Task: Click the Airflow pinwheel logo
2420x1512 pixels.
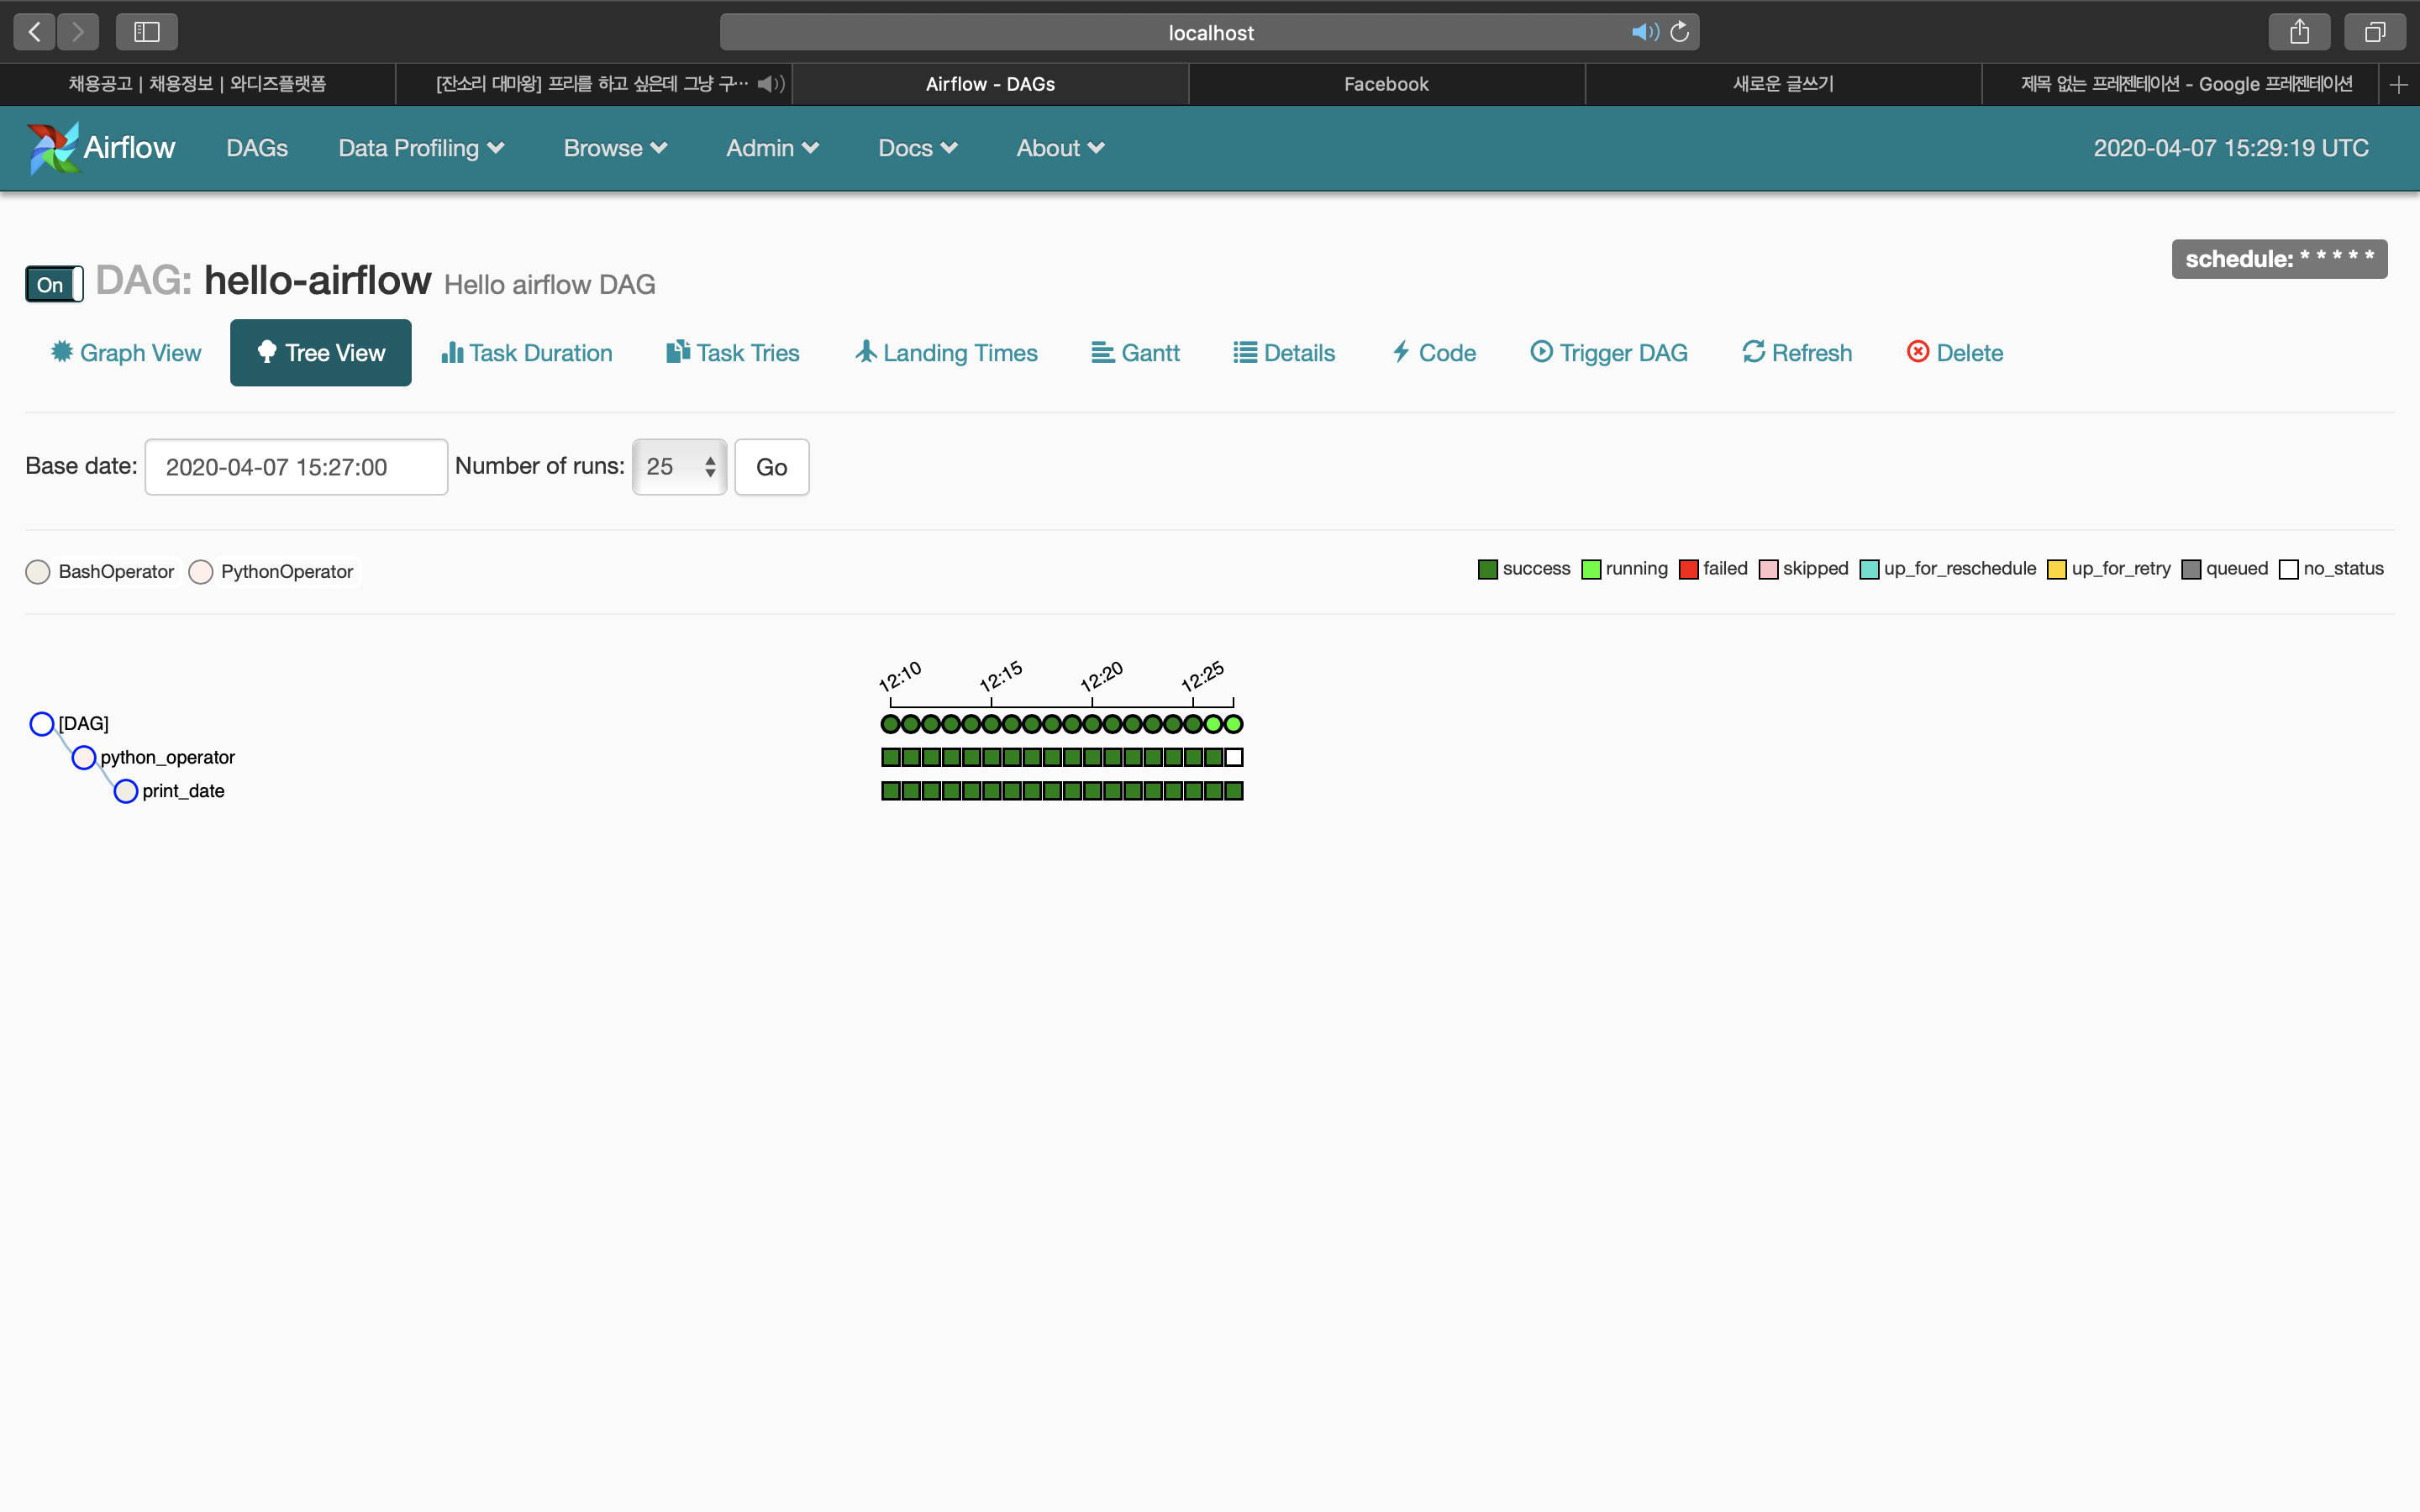Action: click(x=52, y=148)
